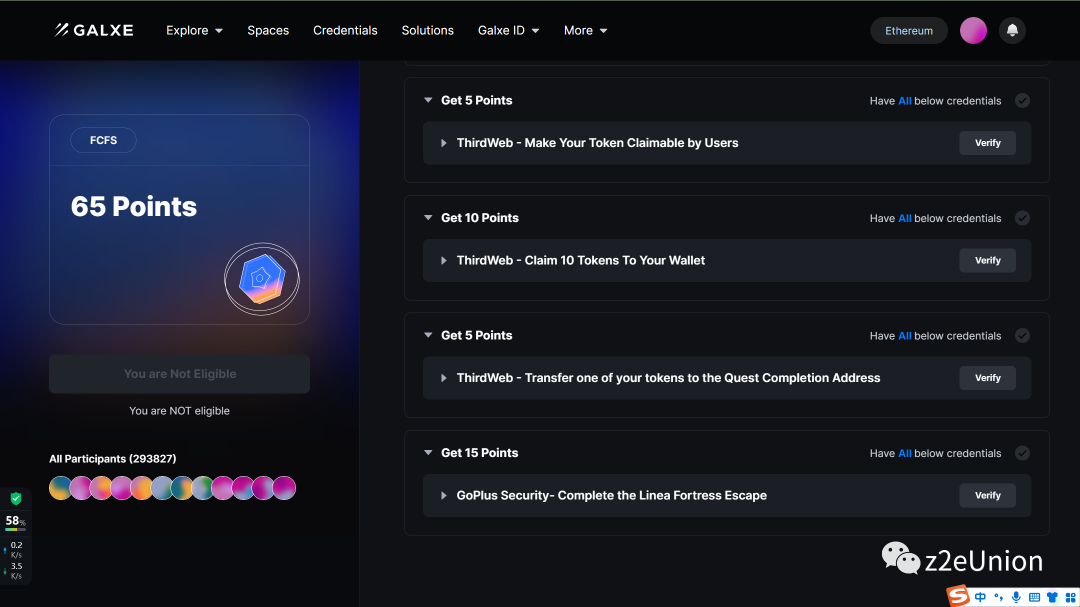
Task: Click the check circle for ThirdWeb Claim 10 Tokens group
Action: click(x=1022, y=218)
